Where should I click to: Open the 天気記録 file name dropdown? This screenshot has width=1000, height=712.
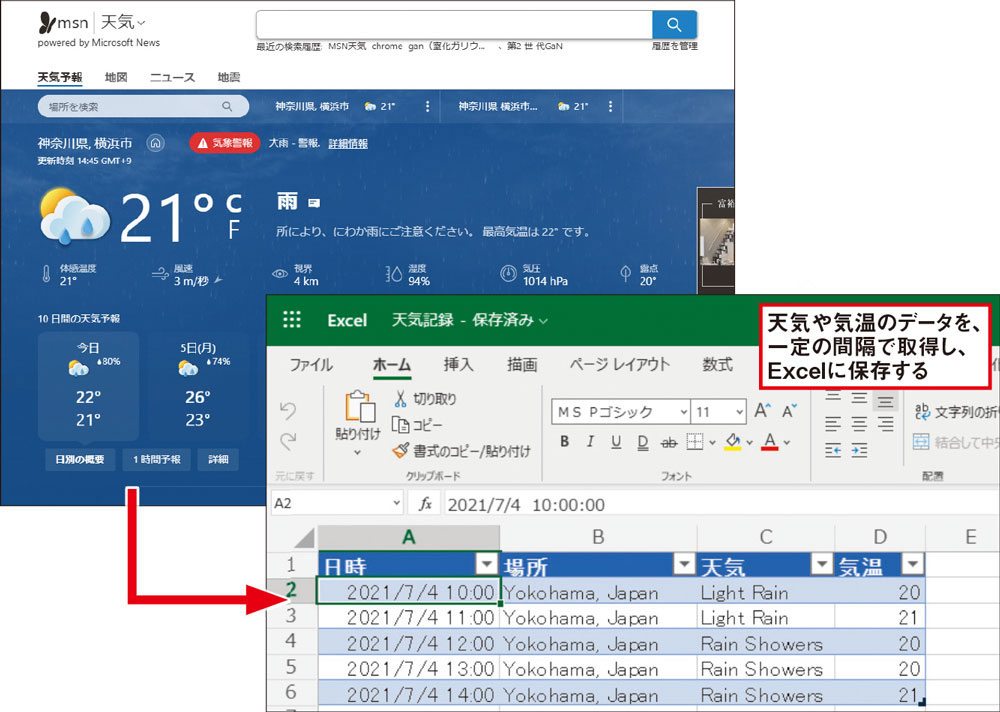543,321
